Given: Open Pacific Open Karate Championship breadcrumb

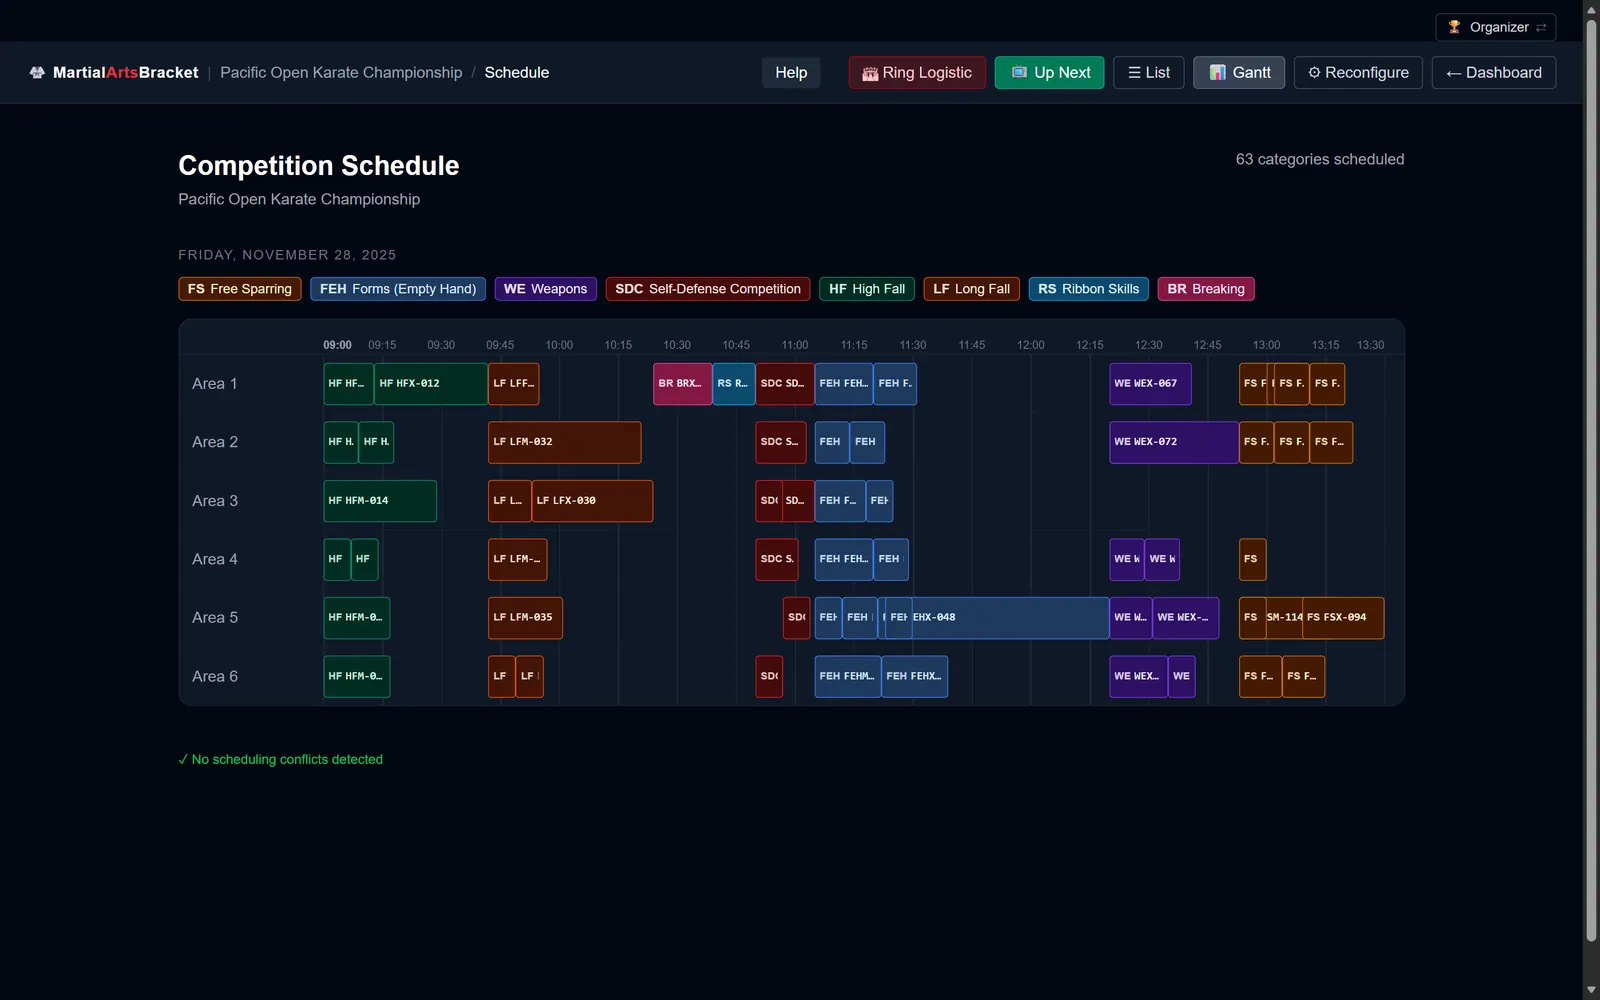Looking at the screenshot, I should [x=341, y=73].
